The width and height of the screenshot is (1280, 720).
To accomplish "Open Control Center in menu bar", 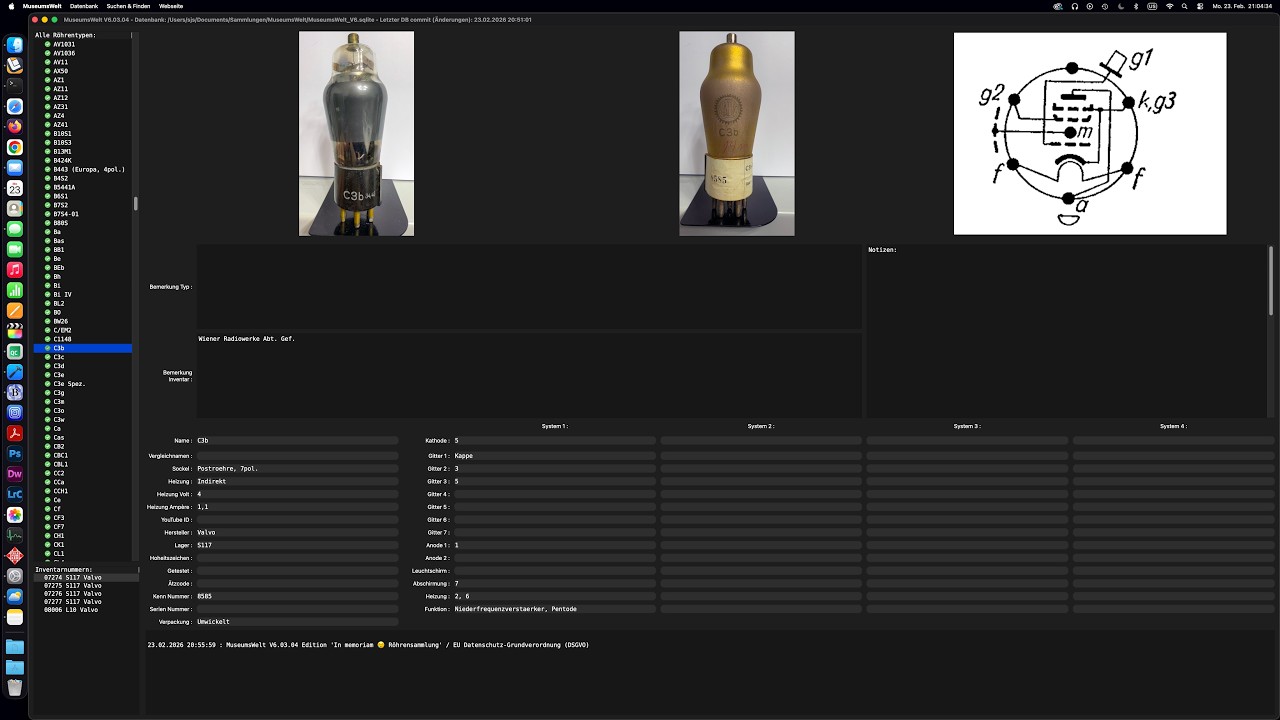I will pos(1200,6).
